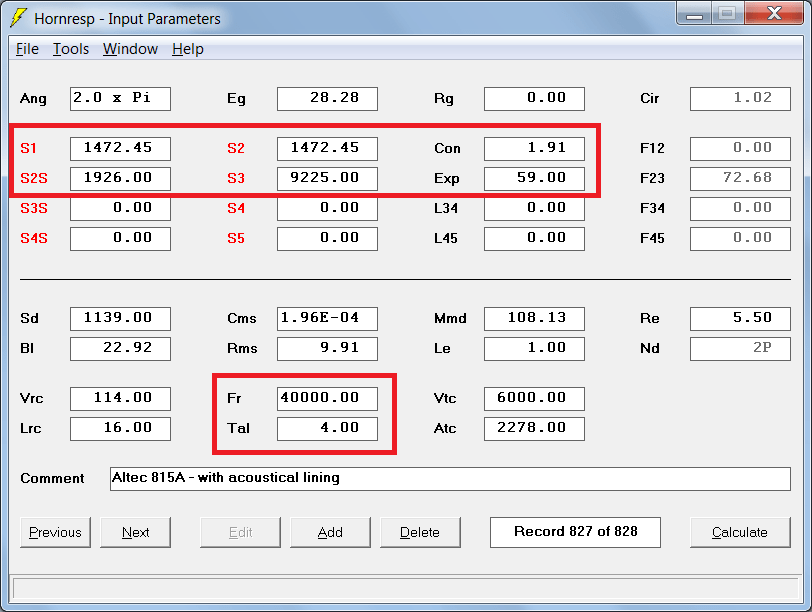Click the Le field 1.00
The width and height of the screenshot is (812, 612).
pyautogui.click(x=534, y=348)
